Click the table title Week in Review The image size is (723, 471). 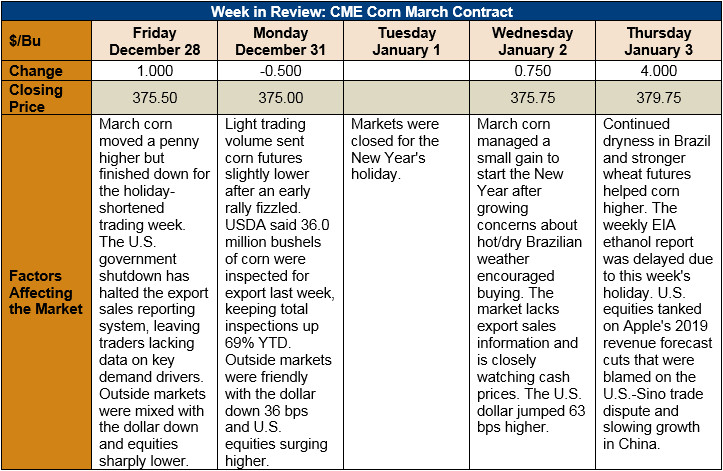[x=362, y=11]
